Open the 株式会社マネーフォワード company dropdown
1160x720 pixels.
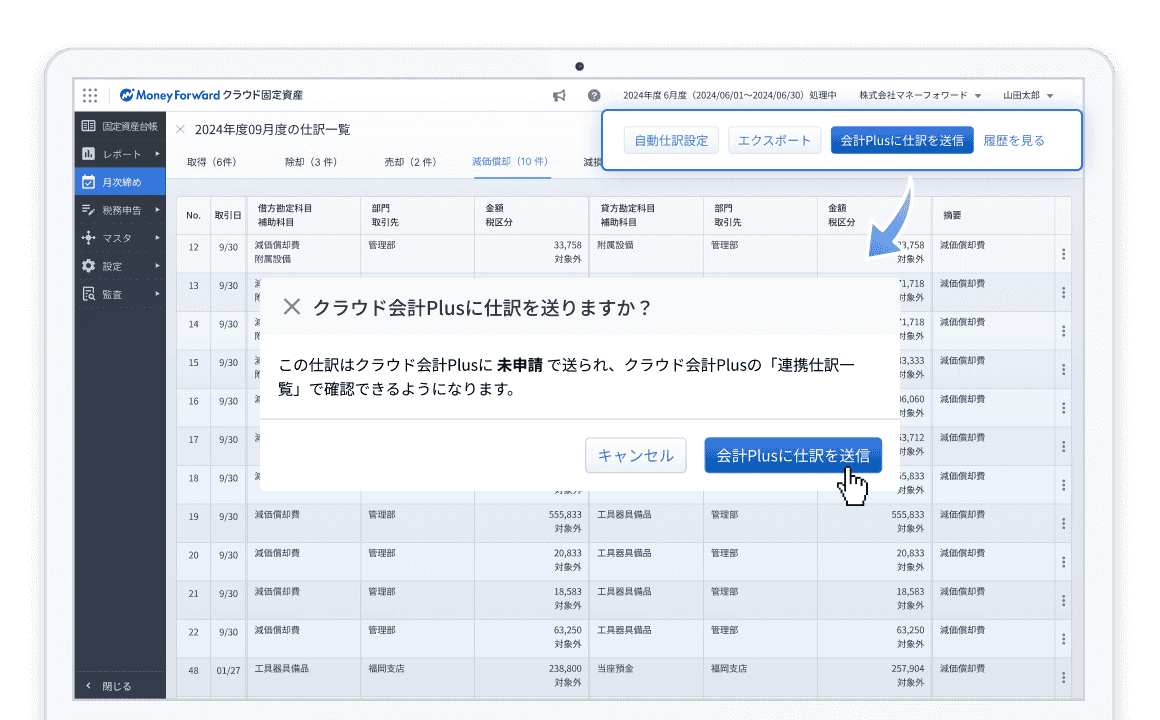920,95
